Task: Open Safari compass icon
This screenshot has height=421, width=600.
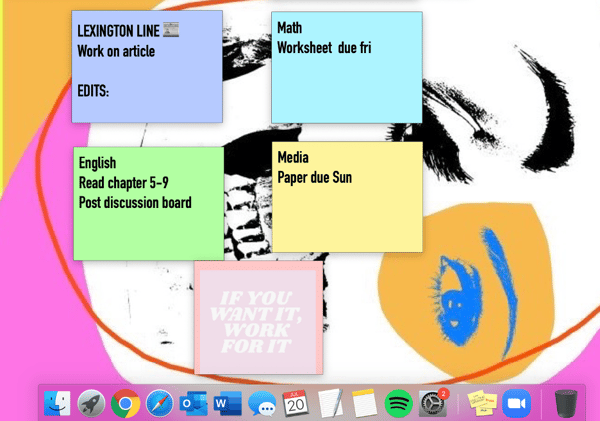Action: [x=159, y=403]
